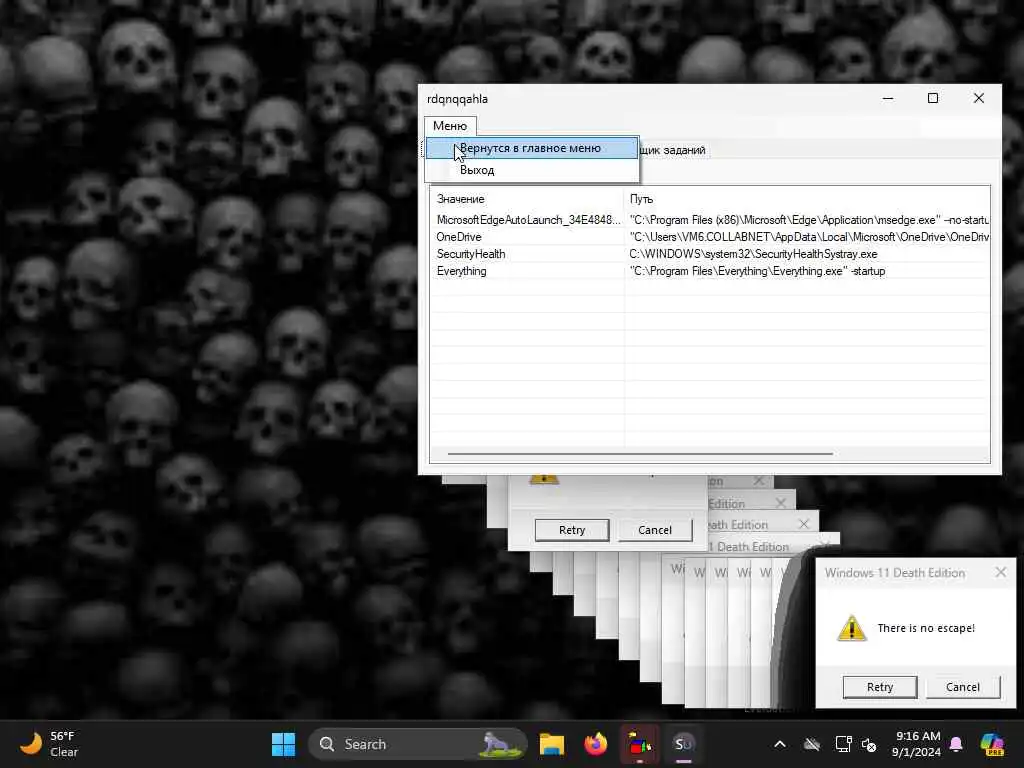Click the SecurityHealthSystray.exe path cell
Viewport: 1024px width, 768px height.
[x=753, y=254]
